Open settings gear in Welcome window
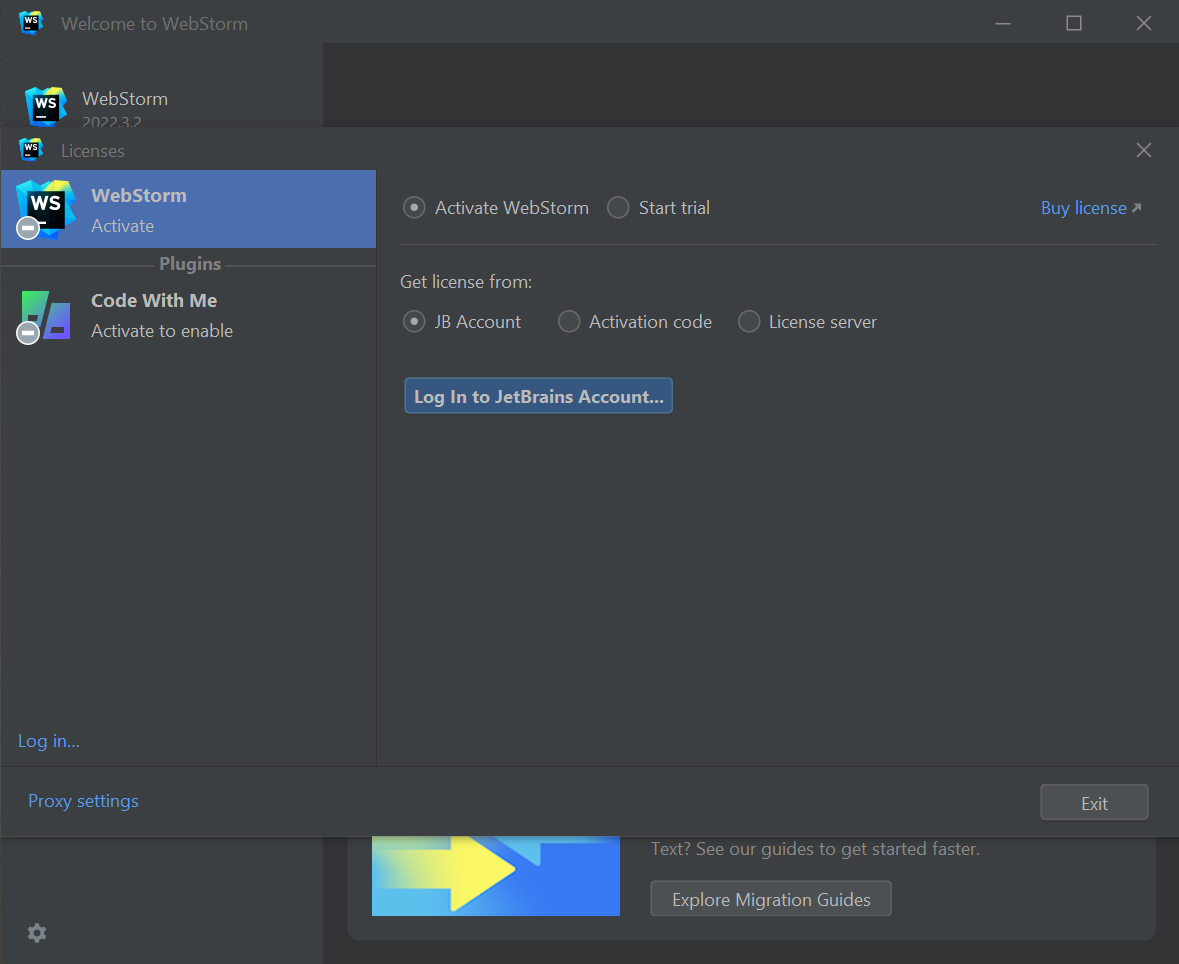Image resolution: width=1179 pixels, height=964 pixels. (x=37, y=933)
